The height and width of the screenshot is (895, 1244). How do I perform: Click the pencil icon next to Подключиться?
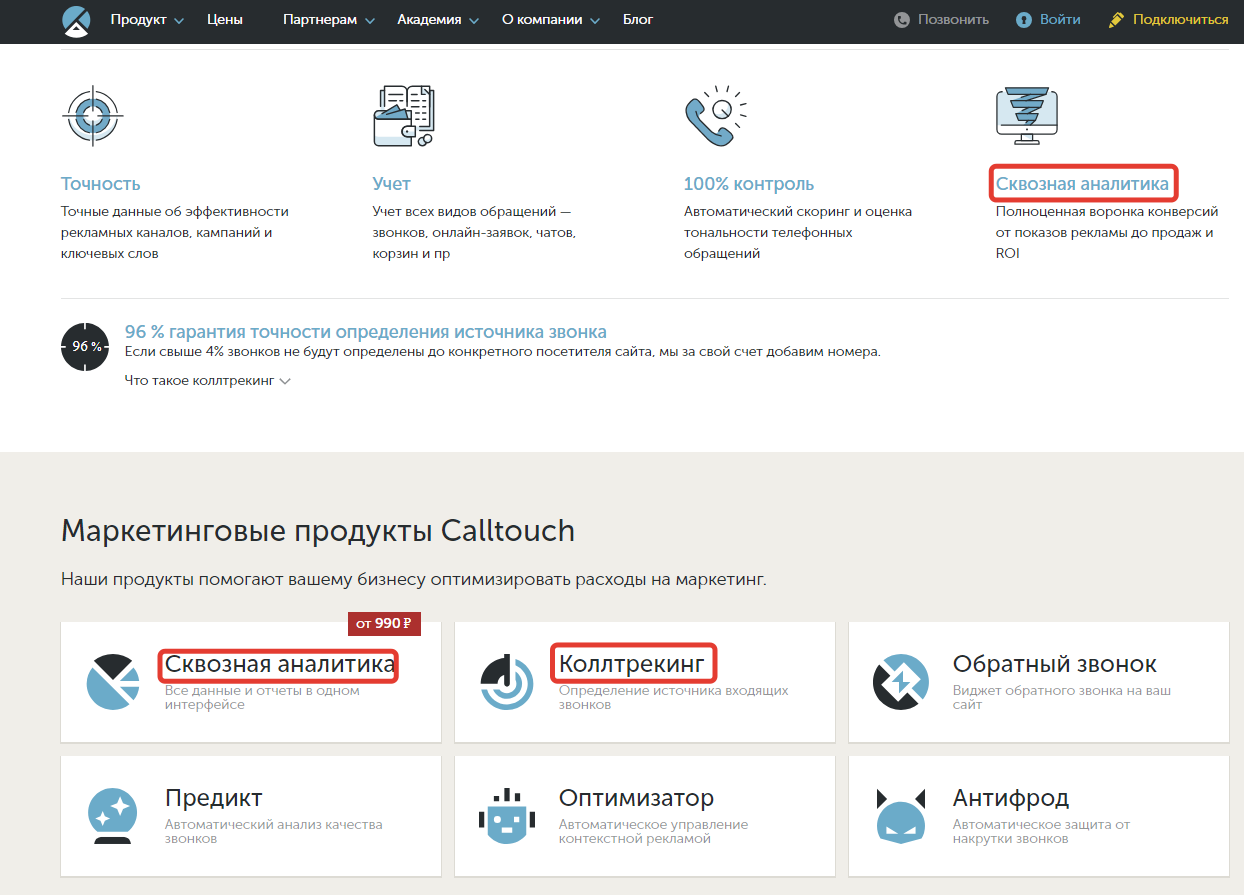click(x=1117, y=20)
